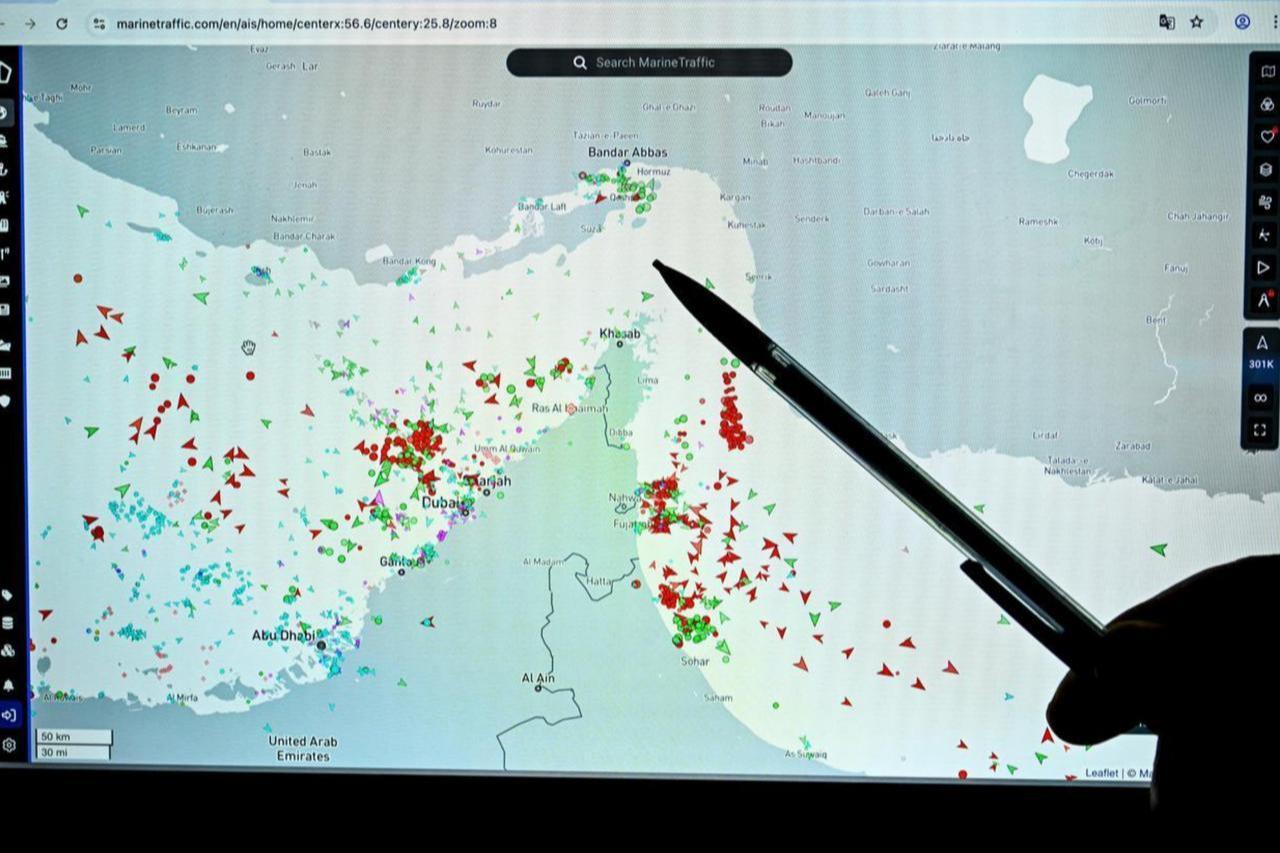Open the Chrome three-dot menu

pos(1272,22)
